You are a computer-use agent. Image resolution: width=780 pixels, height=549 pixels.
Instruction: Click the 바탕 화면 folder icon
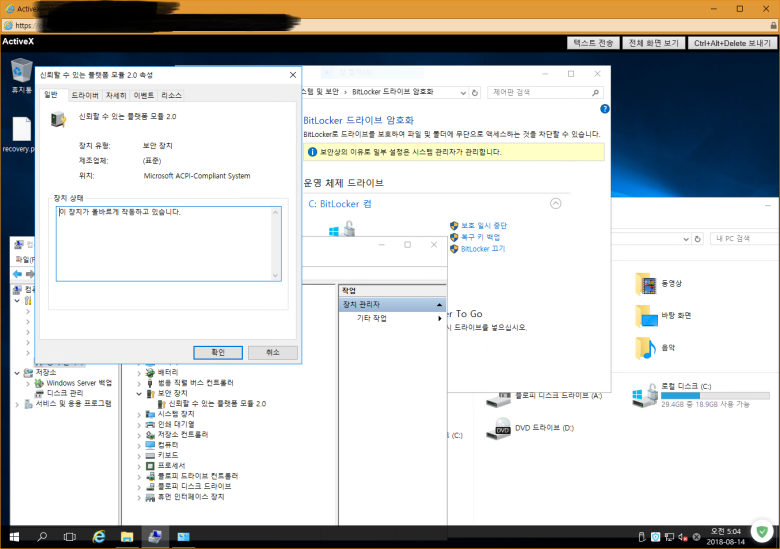[646, 316]
